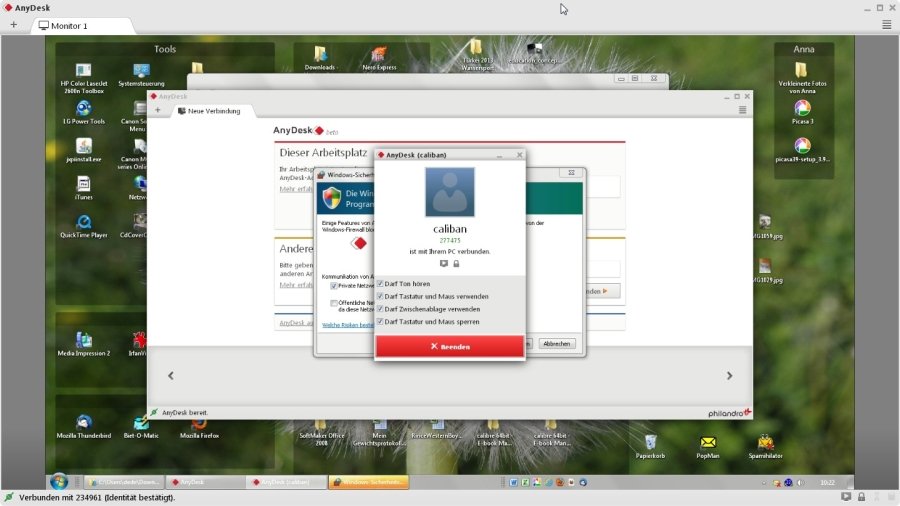The height and width of the screenshot is (506, 900).
Task: Open hamburger menu in remote AnyDesk window
Action: pyautogui.click(x=742, y=110)
